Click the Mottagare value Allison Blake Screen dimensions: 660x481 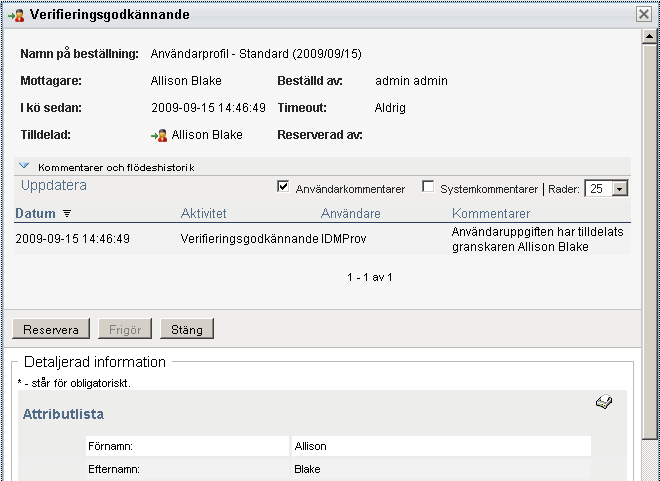tap(186, 81)
